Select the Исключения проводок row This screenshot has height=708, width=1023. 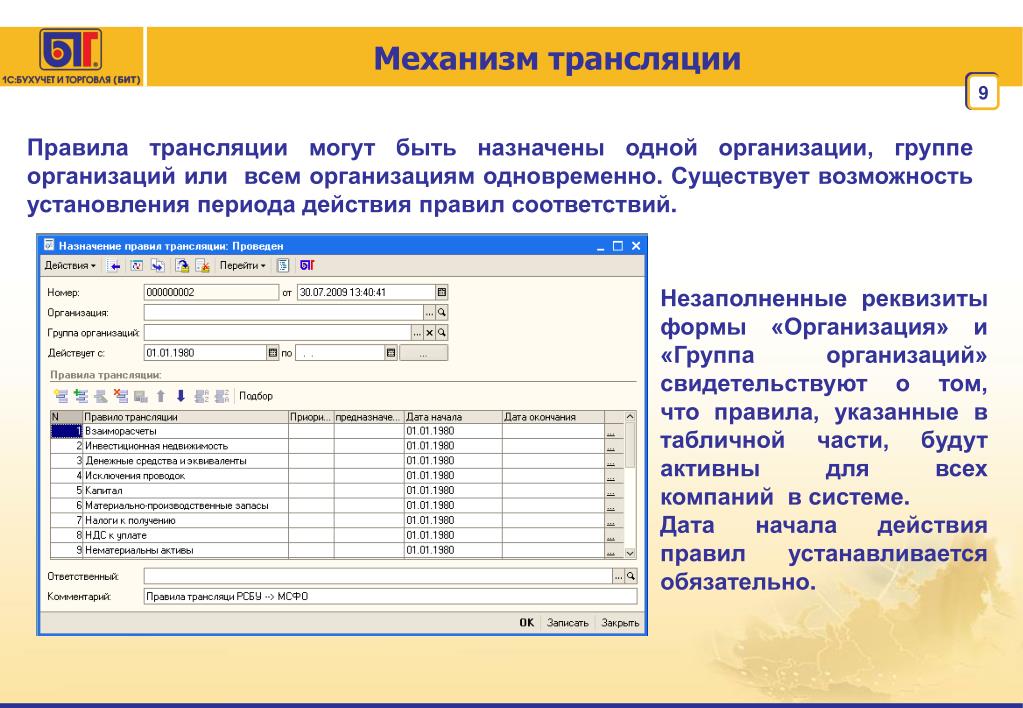pyautogui.click(x=337, y=476)
